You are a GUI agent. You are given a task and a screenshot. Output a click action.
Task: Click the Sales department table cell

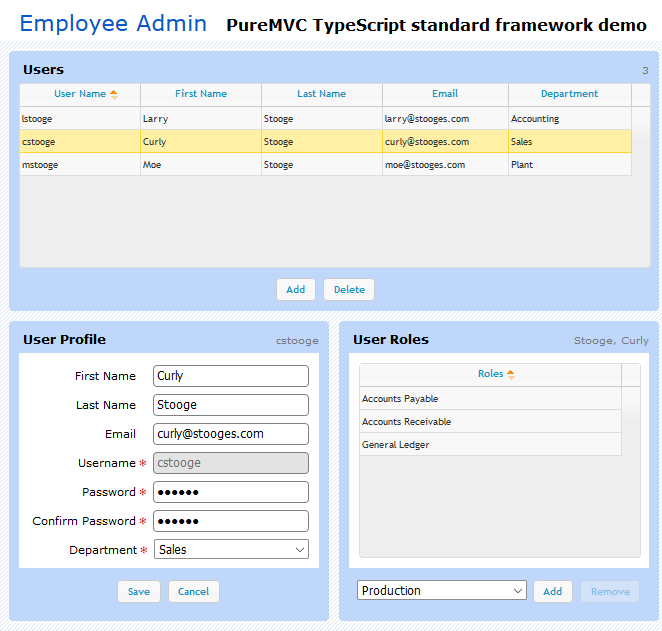(570, 142)
